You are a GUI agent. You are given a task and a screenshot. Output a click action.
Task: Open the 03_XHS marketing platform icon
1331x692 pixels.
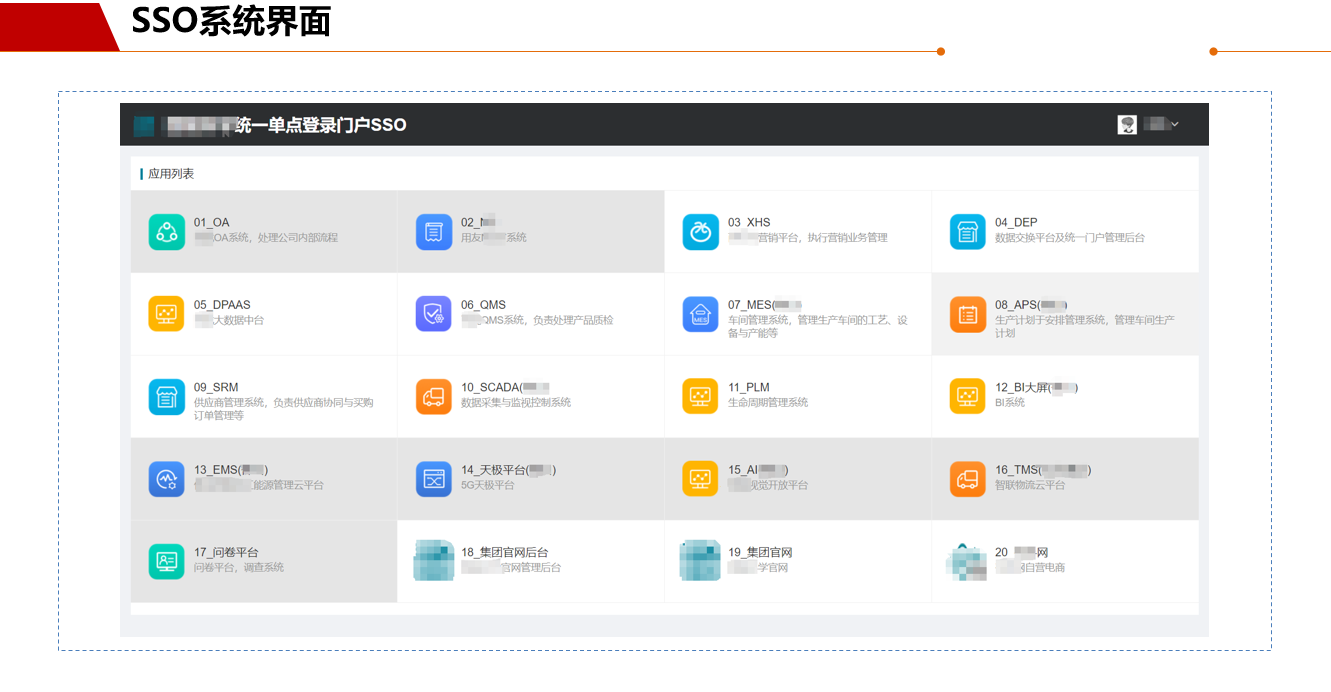700,232
